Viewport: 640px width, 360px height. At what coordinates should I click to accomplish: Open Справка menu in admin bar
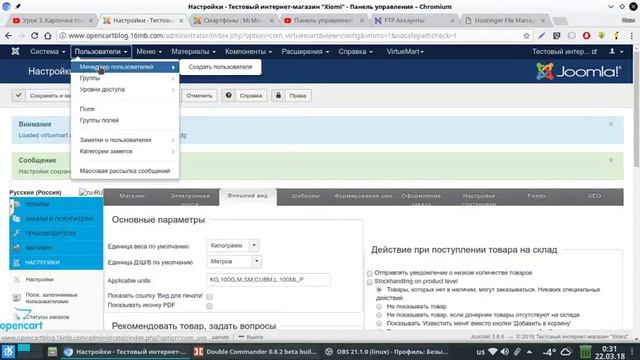(356, 51)
